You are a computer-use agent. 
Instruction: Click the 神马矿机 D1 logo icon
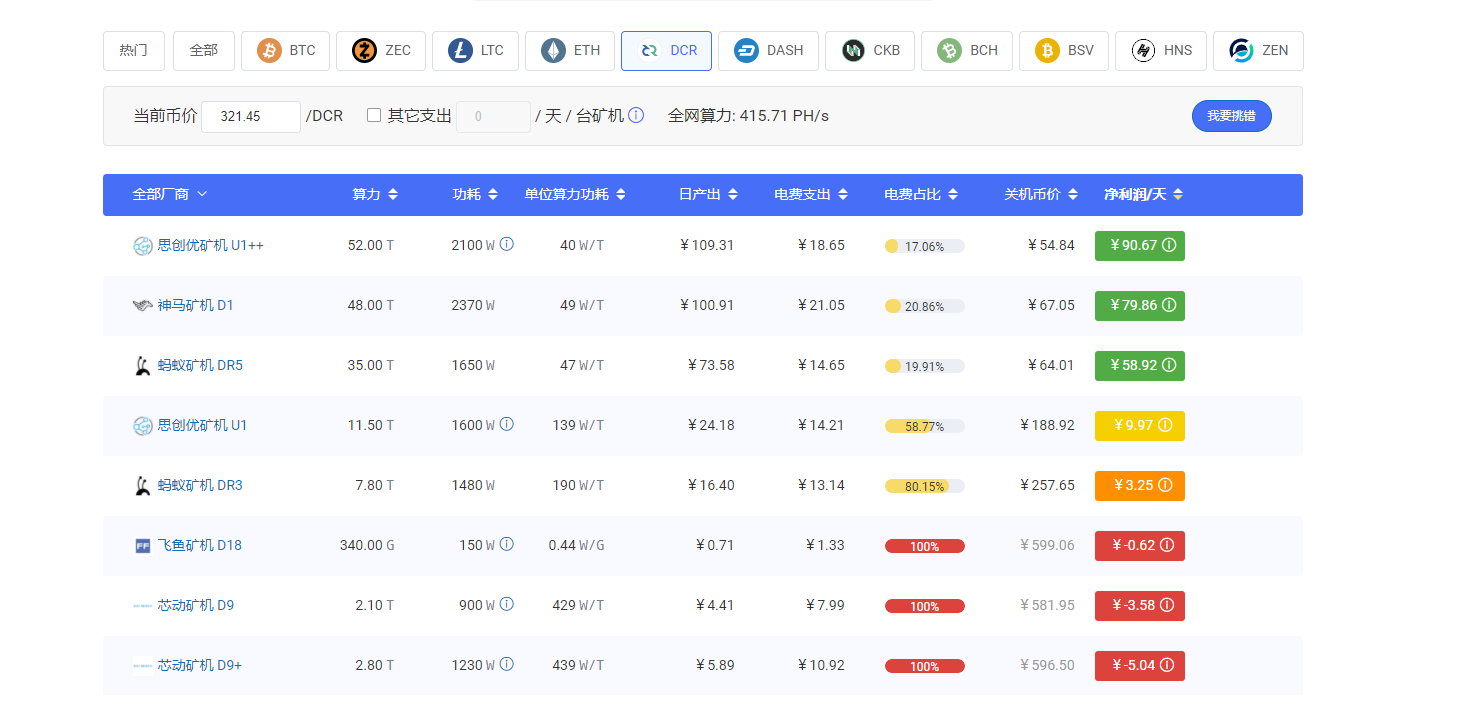(x=143, y=306)
